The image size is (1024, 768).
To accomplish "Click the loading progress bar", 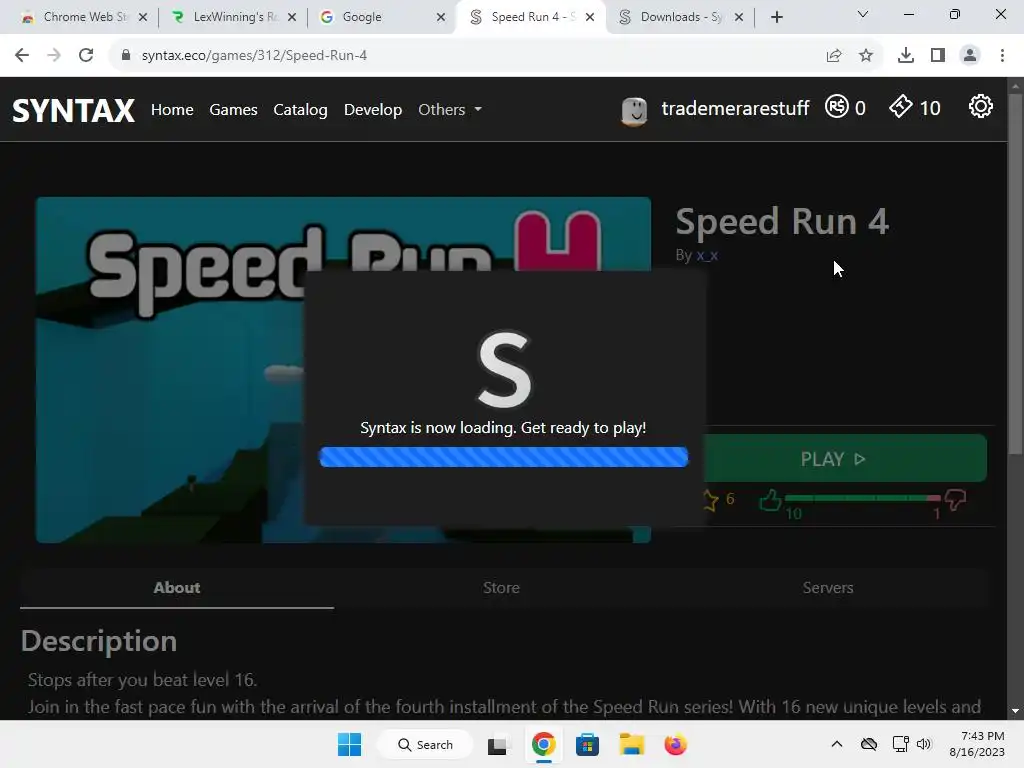I will [503, 457].
